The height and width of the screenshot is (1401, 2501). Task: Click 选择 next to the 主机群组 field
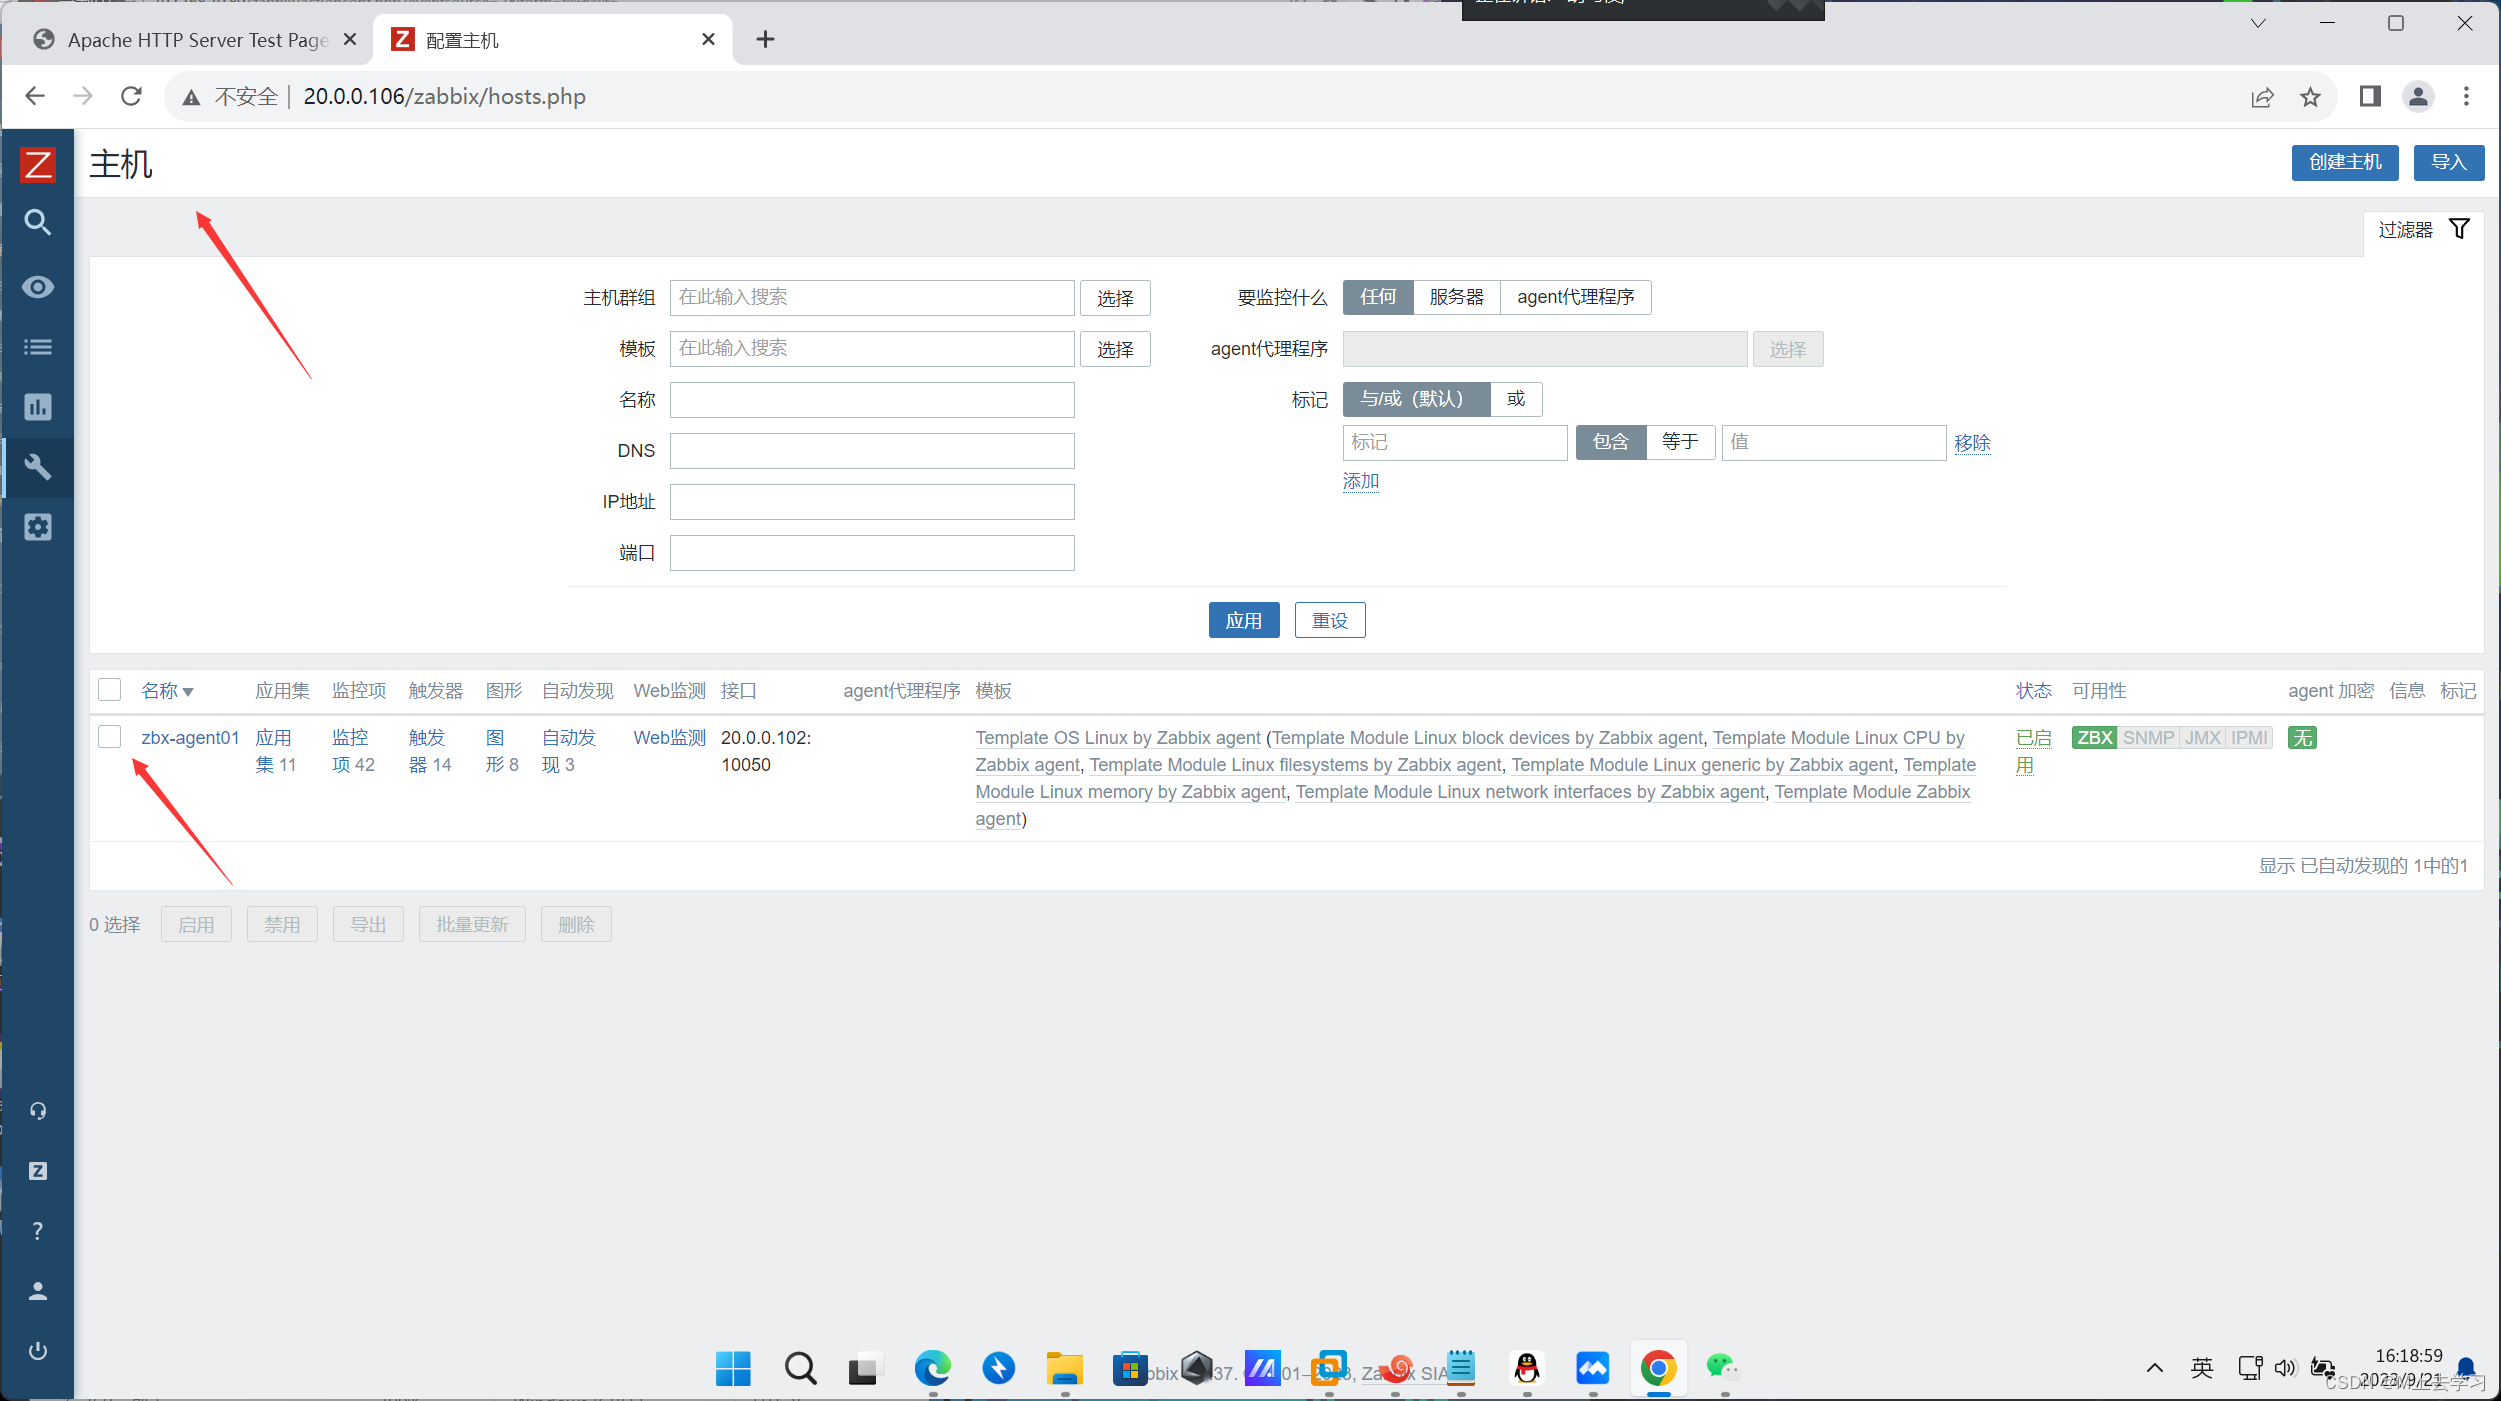1115,298
